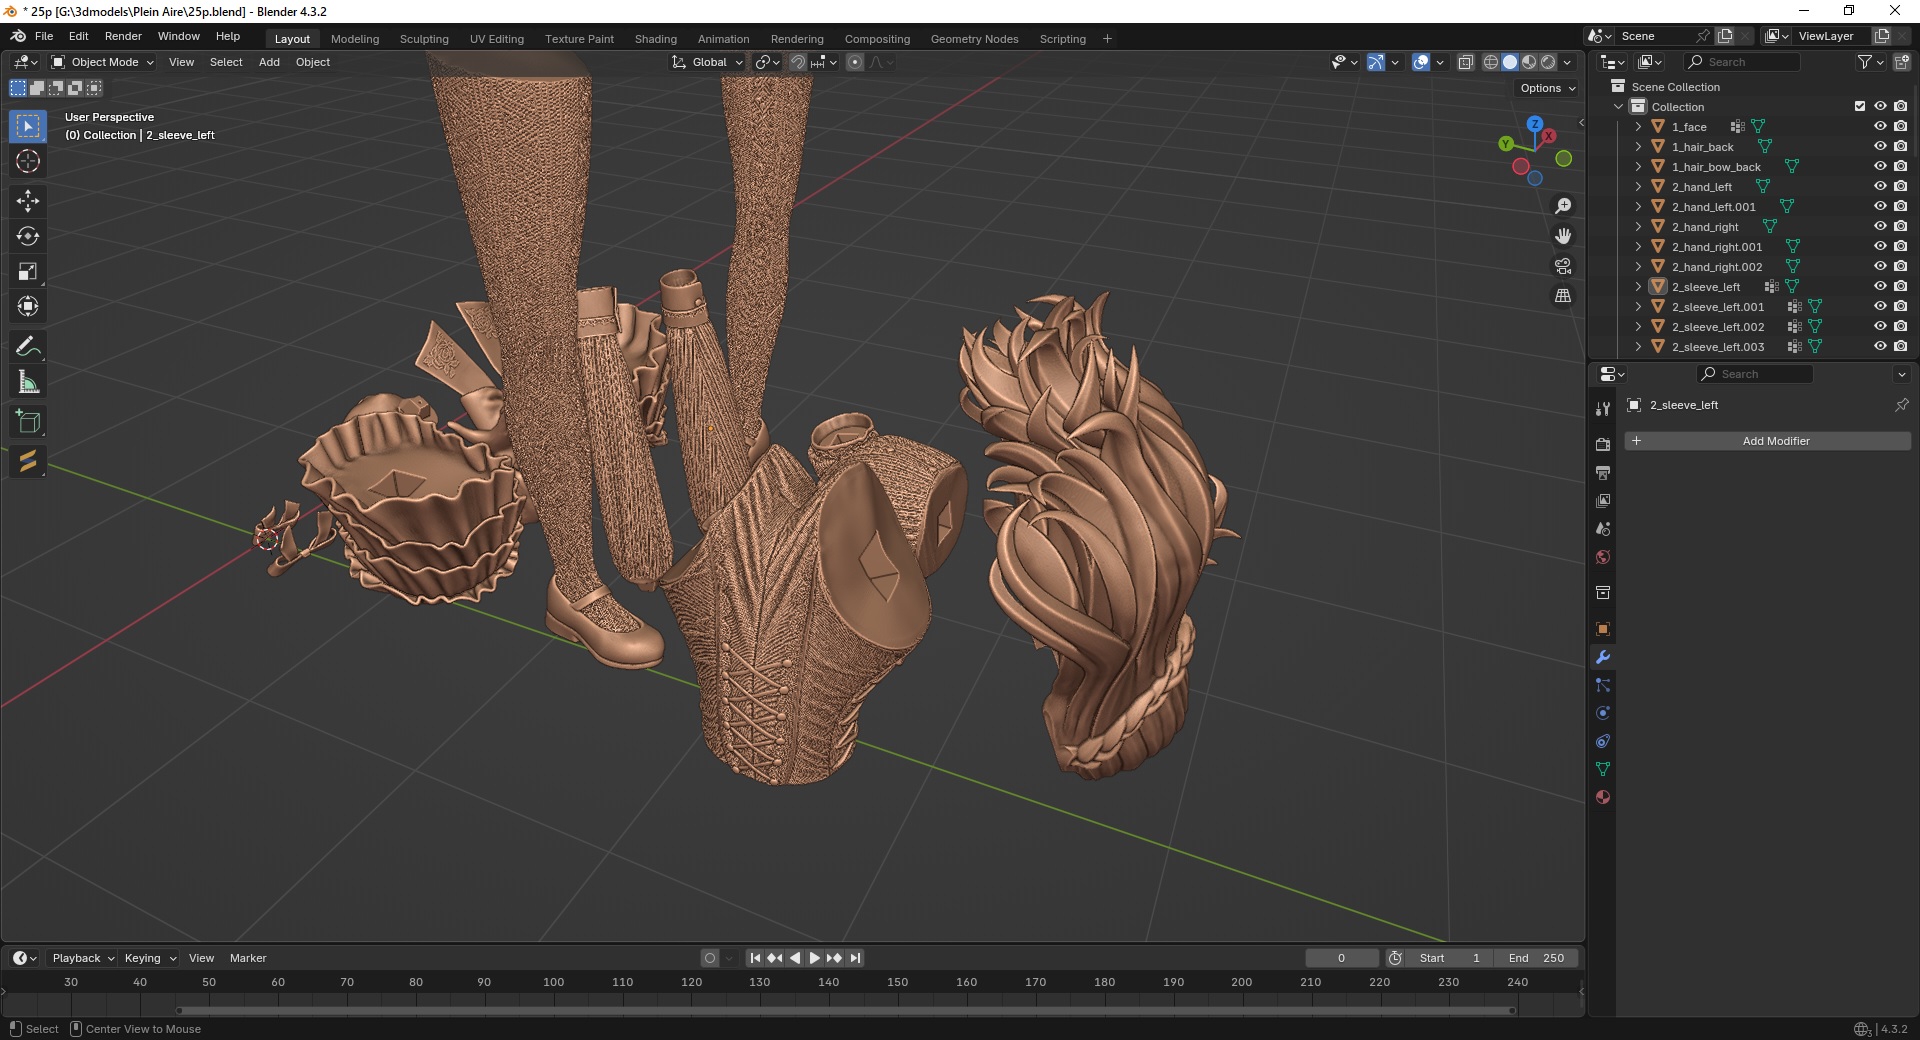Select the Scale tool
This screenshot has width=1920, height=1040.
click(x=28, y=271)
